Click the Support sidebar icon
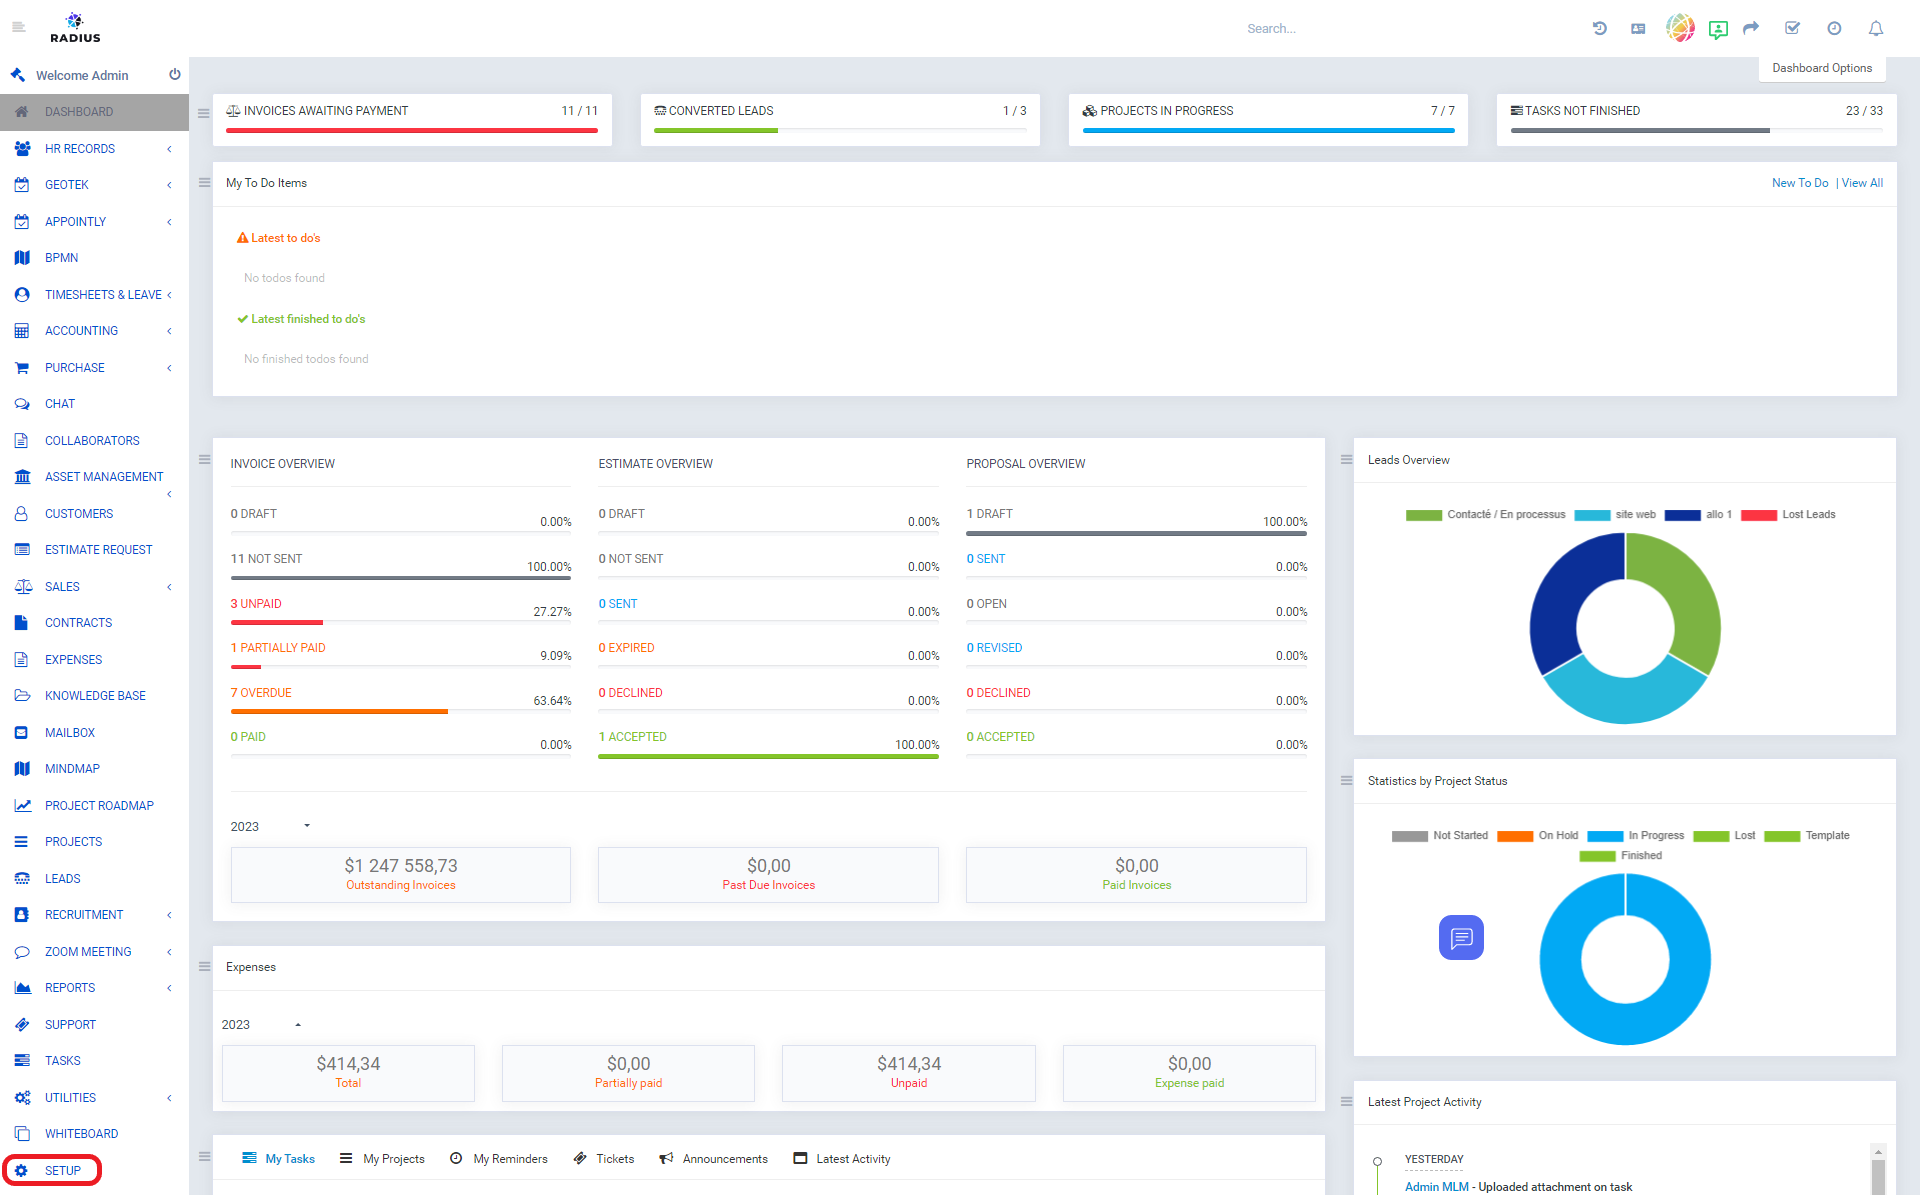Image resolution: width=1920 pixels, height=1195 pixels. (22, 1024)
